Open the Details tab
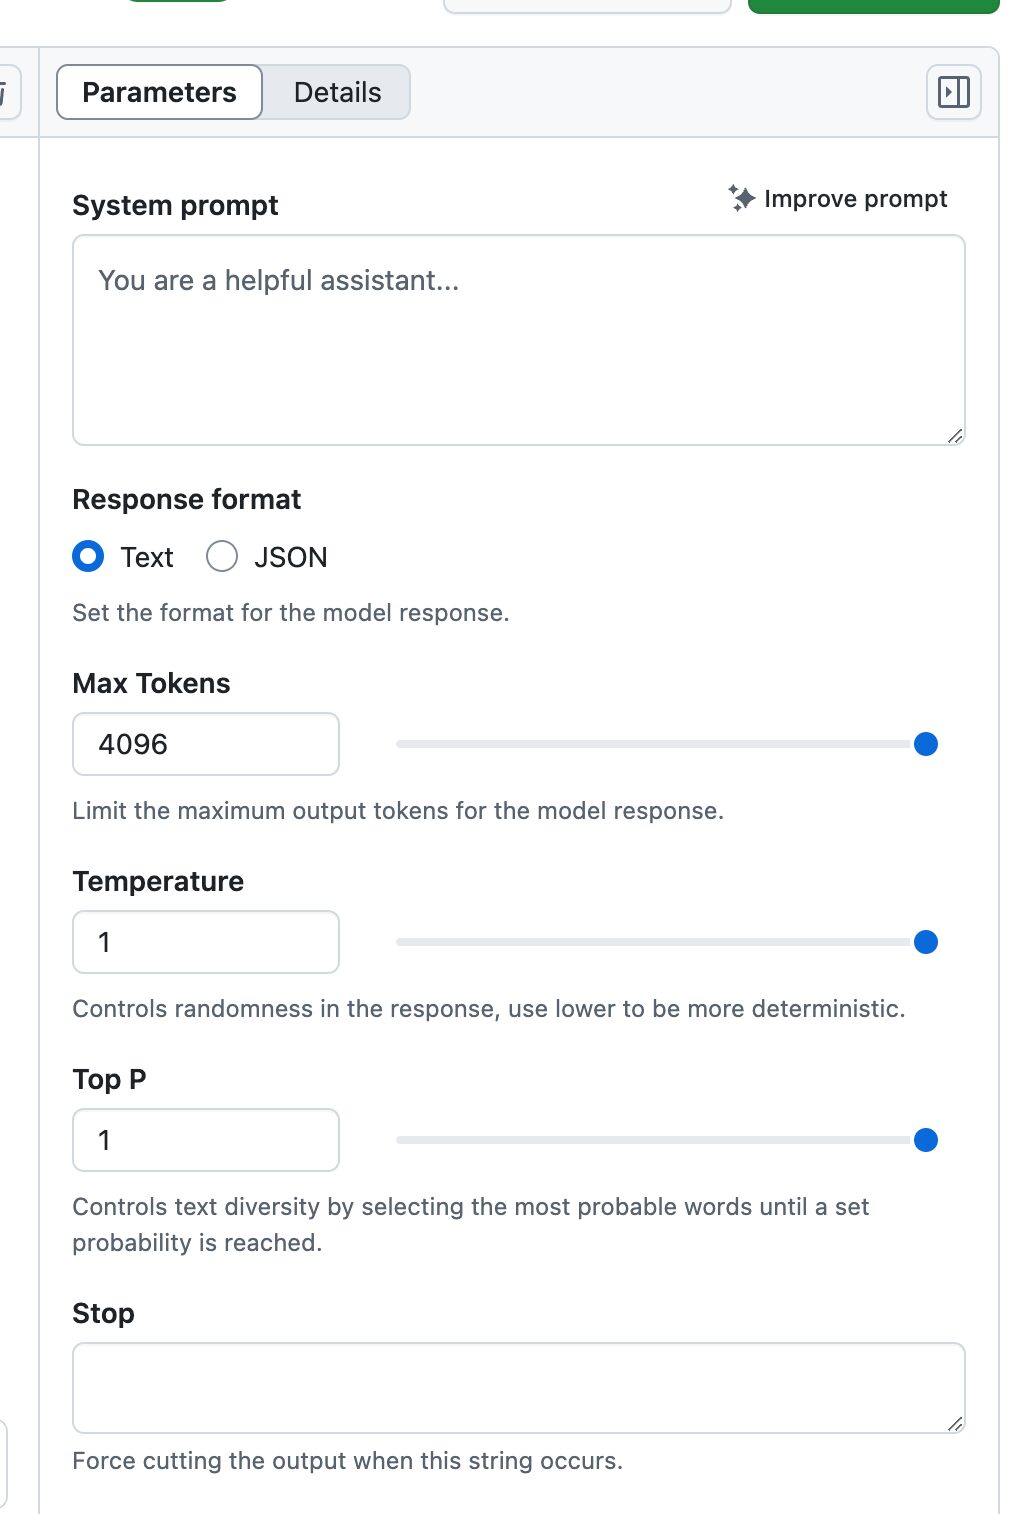The height and width of the screenshot is (1514, 1032). (x=337, y=92)
